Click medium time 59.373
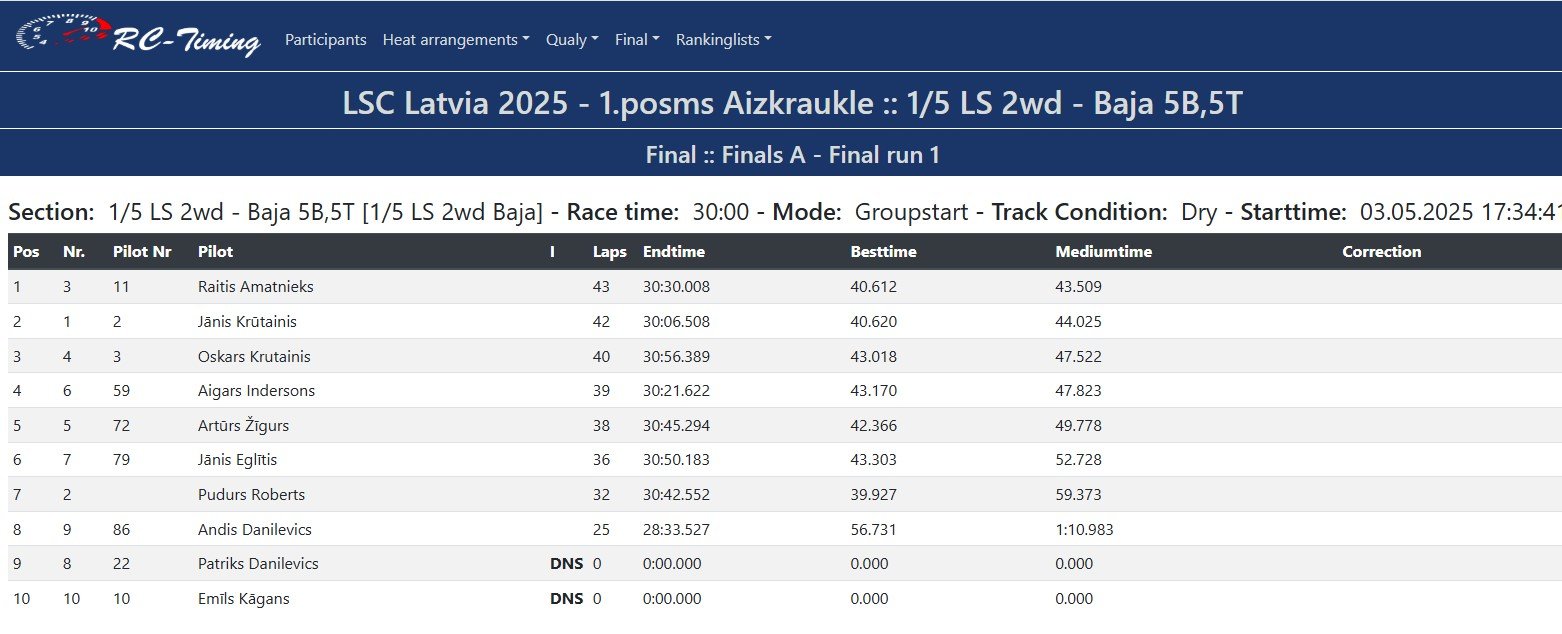The image size is (1562, 634). (x=1078, y=495)
